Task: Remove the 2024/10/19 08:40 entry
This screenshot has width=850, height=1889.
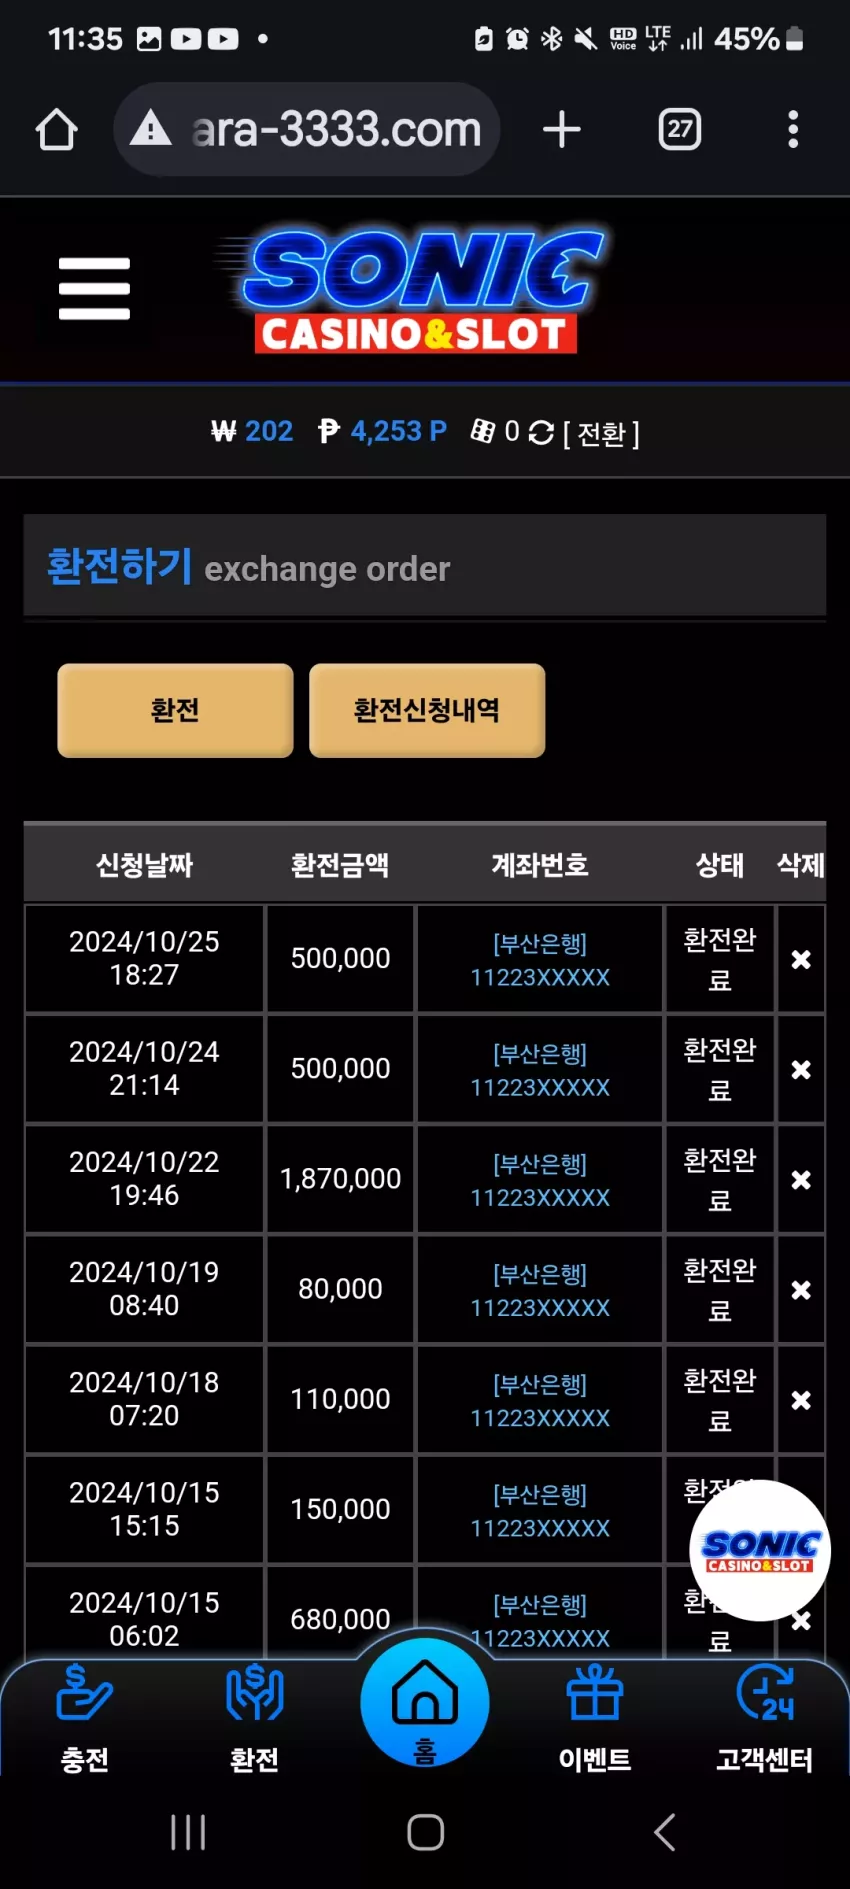Action: tap(801, 1290)
